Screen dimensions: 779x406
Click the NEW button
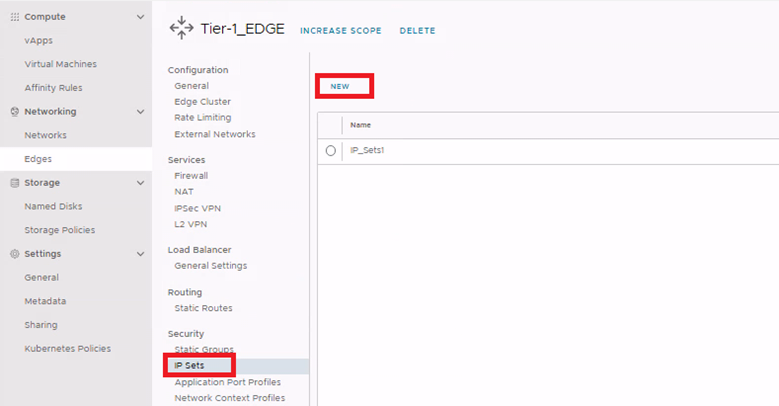340,87
